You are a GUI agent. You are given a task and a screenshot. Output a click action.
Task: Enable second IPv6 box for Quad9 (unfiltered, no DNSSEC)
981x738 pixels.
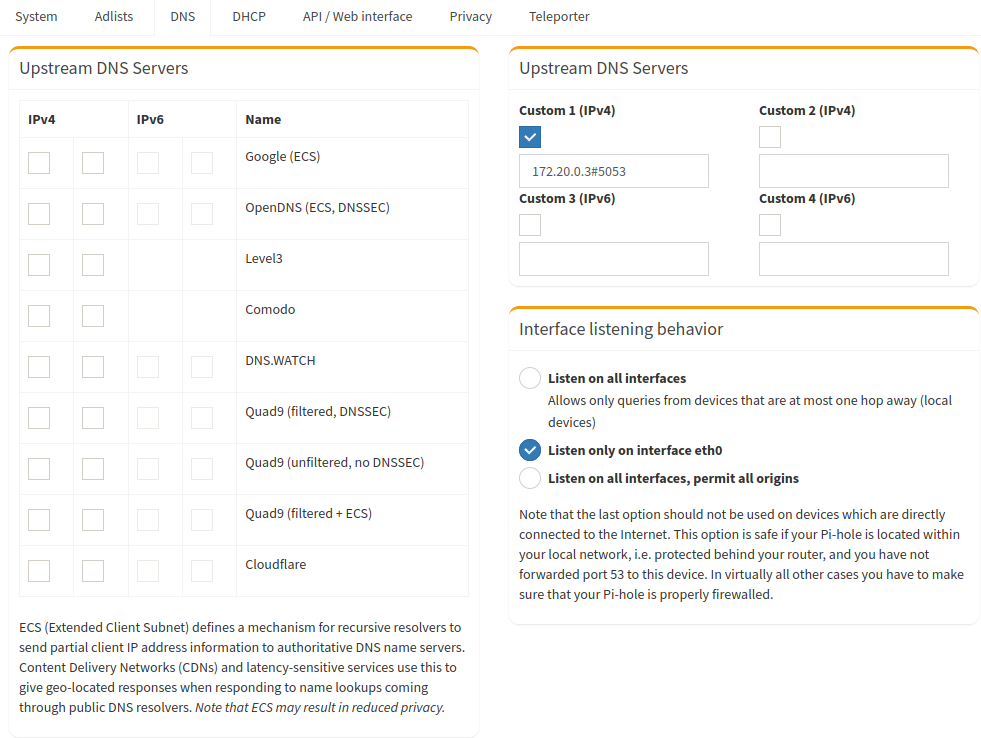point(201,468)
